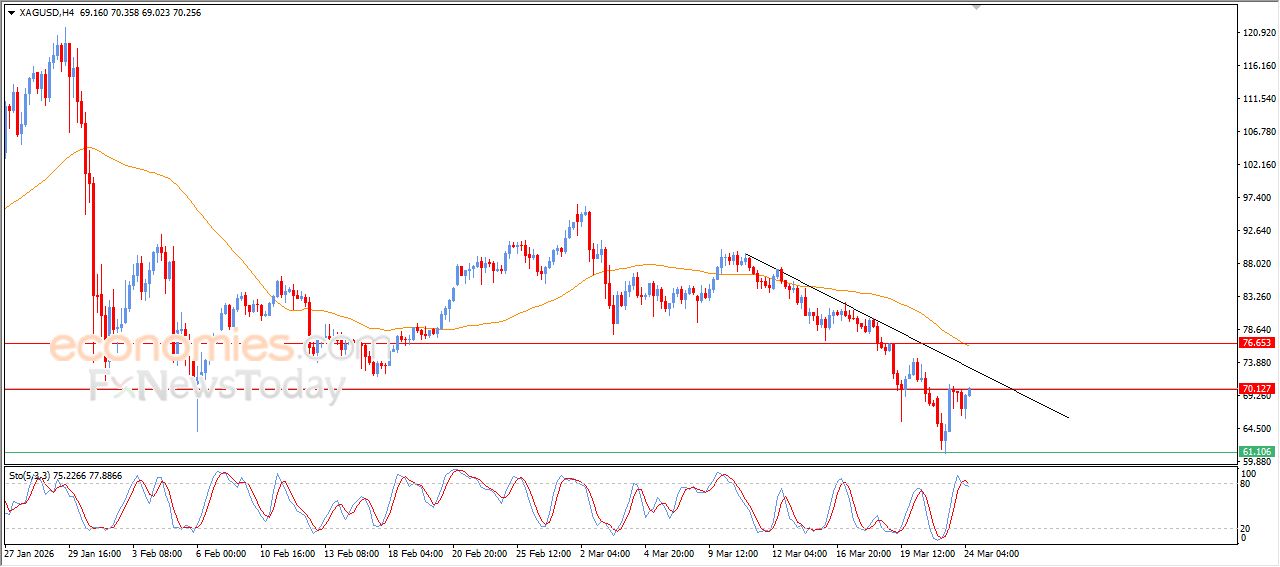The width and height of the screenshot is (1280, 567).
Task: Open the dropdown arrow beside XAGUSD,H4
Action: pos(11,13)
